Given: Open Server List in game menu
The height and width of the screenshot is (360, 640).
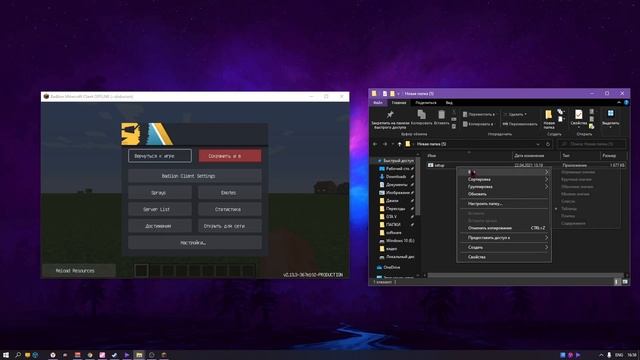Looking at the screenshot, I should point(160,209).
